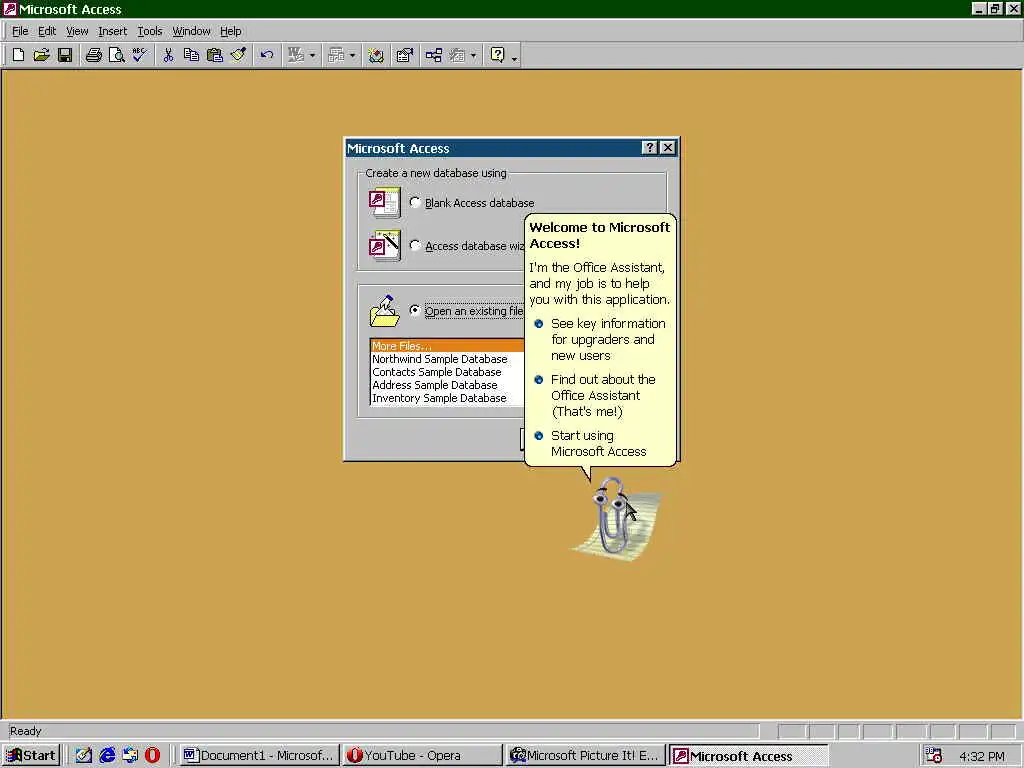Click the Windows Start button
The height and width of the screenshot is (768, 1024).
(x=31, y=756)
